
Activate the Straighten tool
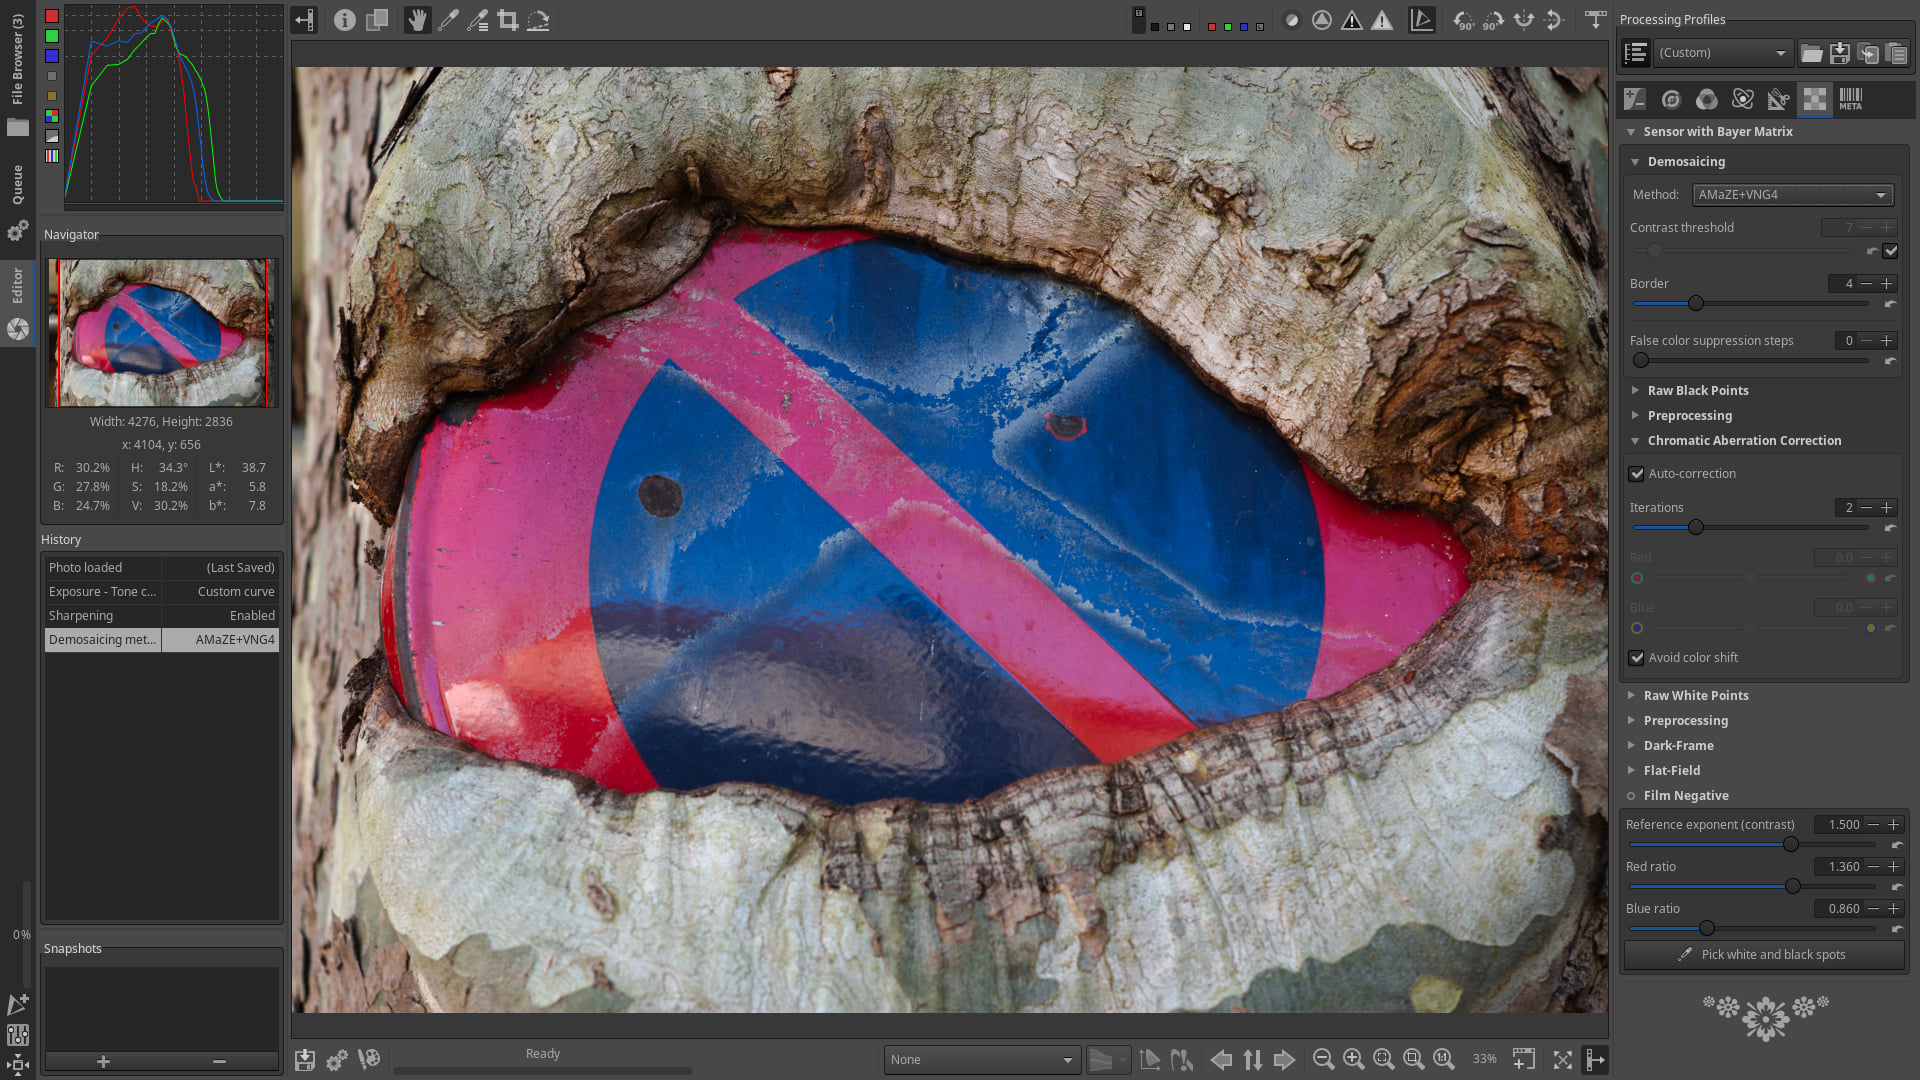[539, 19]
